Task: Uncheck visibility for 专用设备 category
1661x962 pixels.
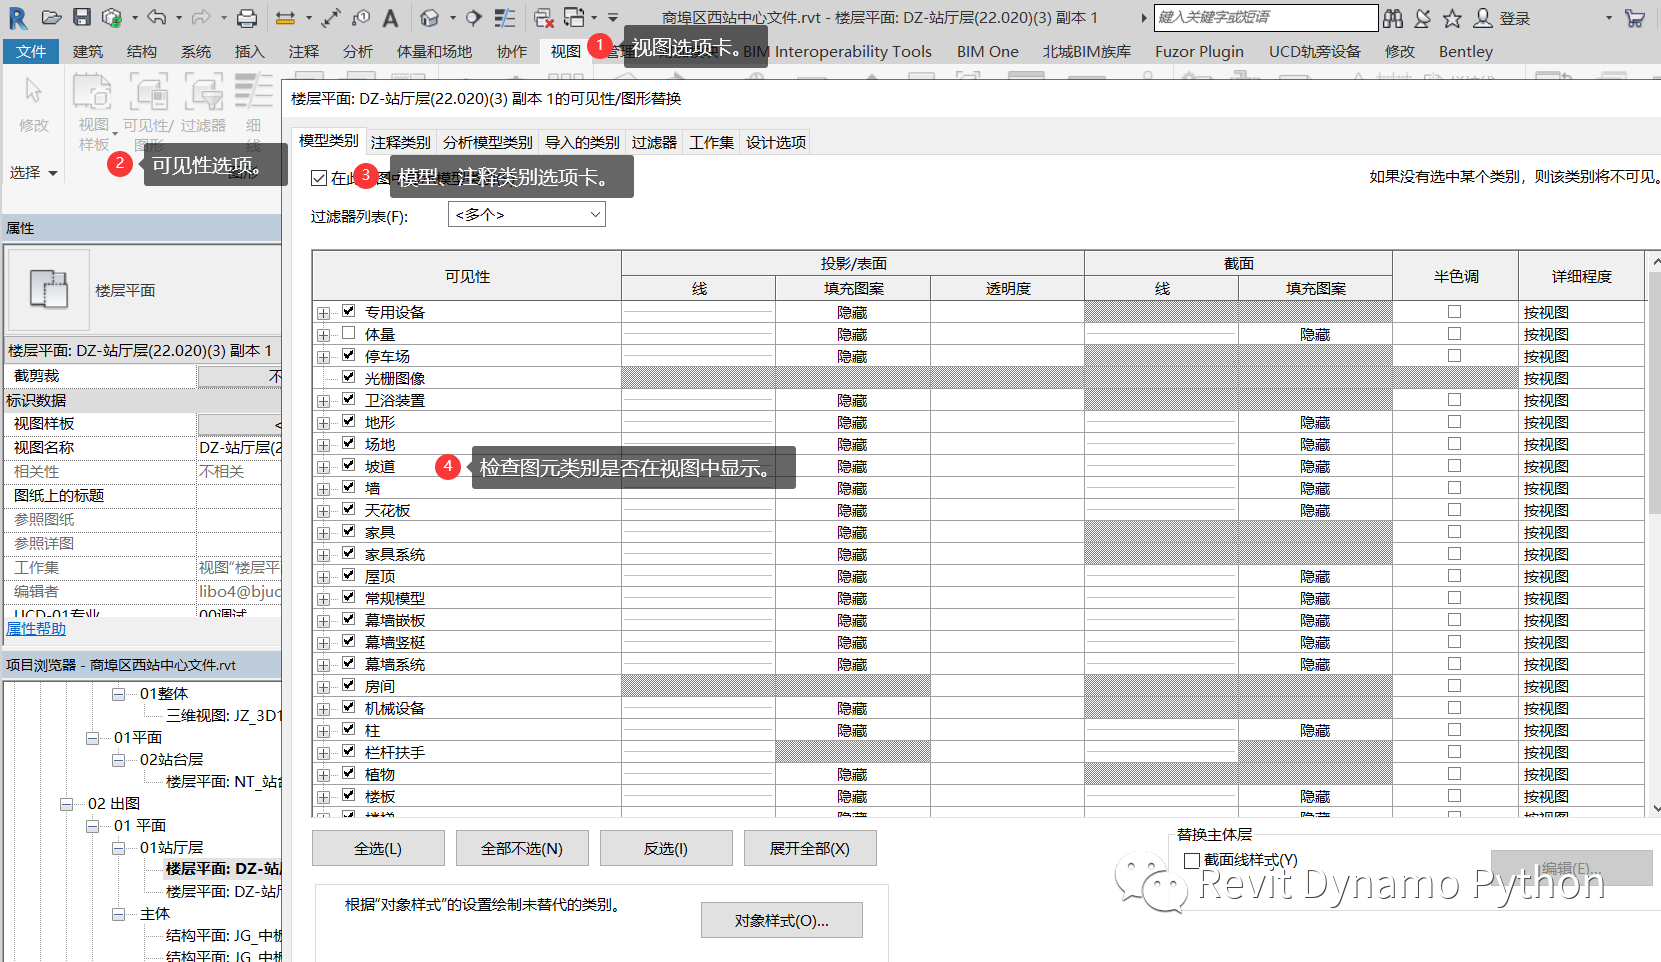Action: [x=348, y=311]
